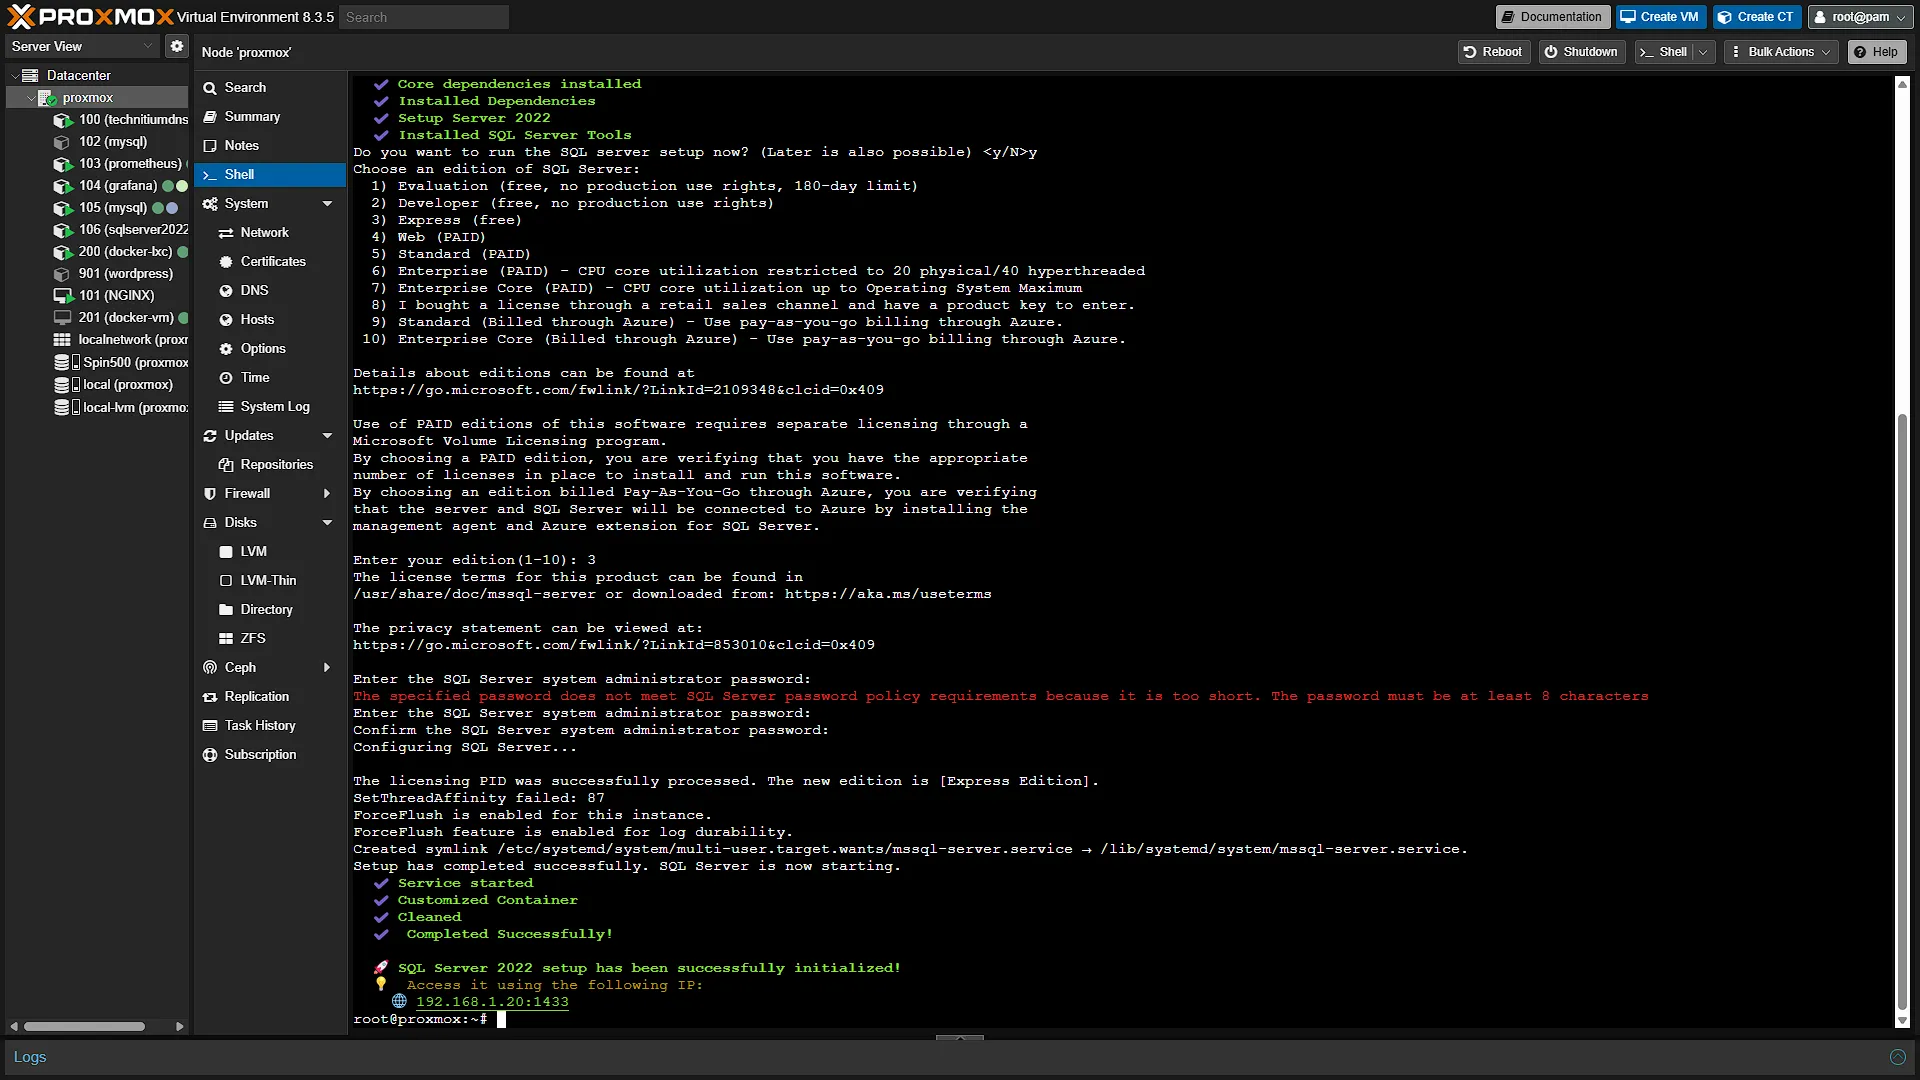Click the Updates refresh icon
This screenshot has width=1920, height=1080.
[x=210, y=435]
